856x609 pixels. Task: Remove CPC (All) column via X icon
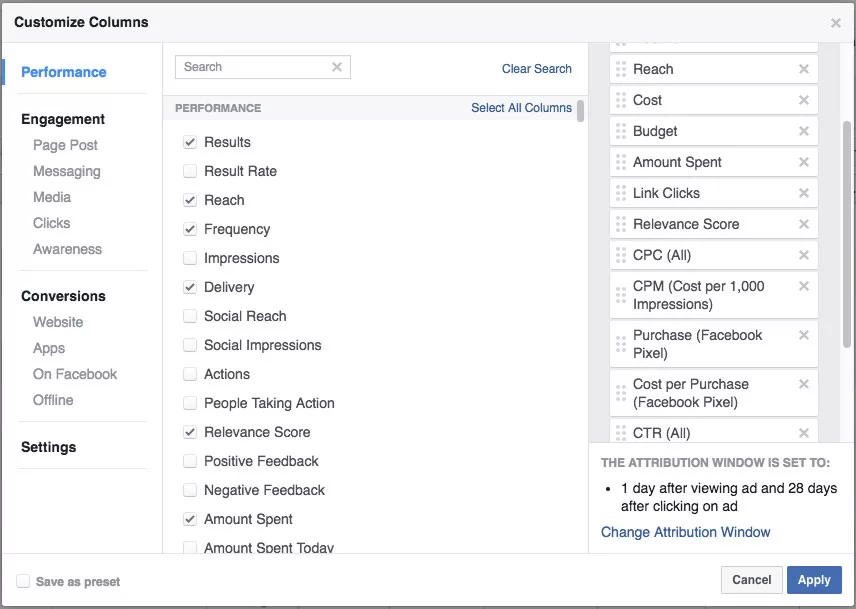point(803,255)
